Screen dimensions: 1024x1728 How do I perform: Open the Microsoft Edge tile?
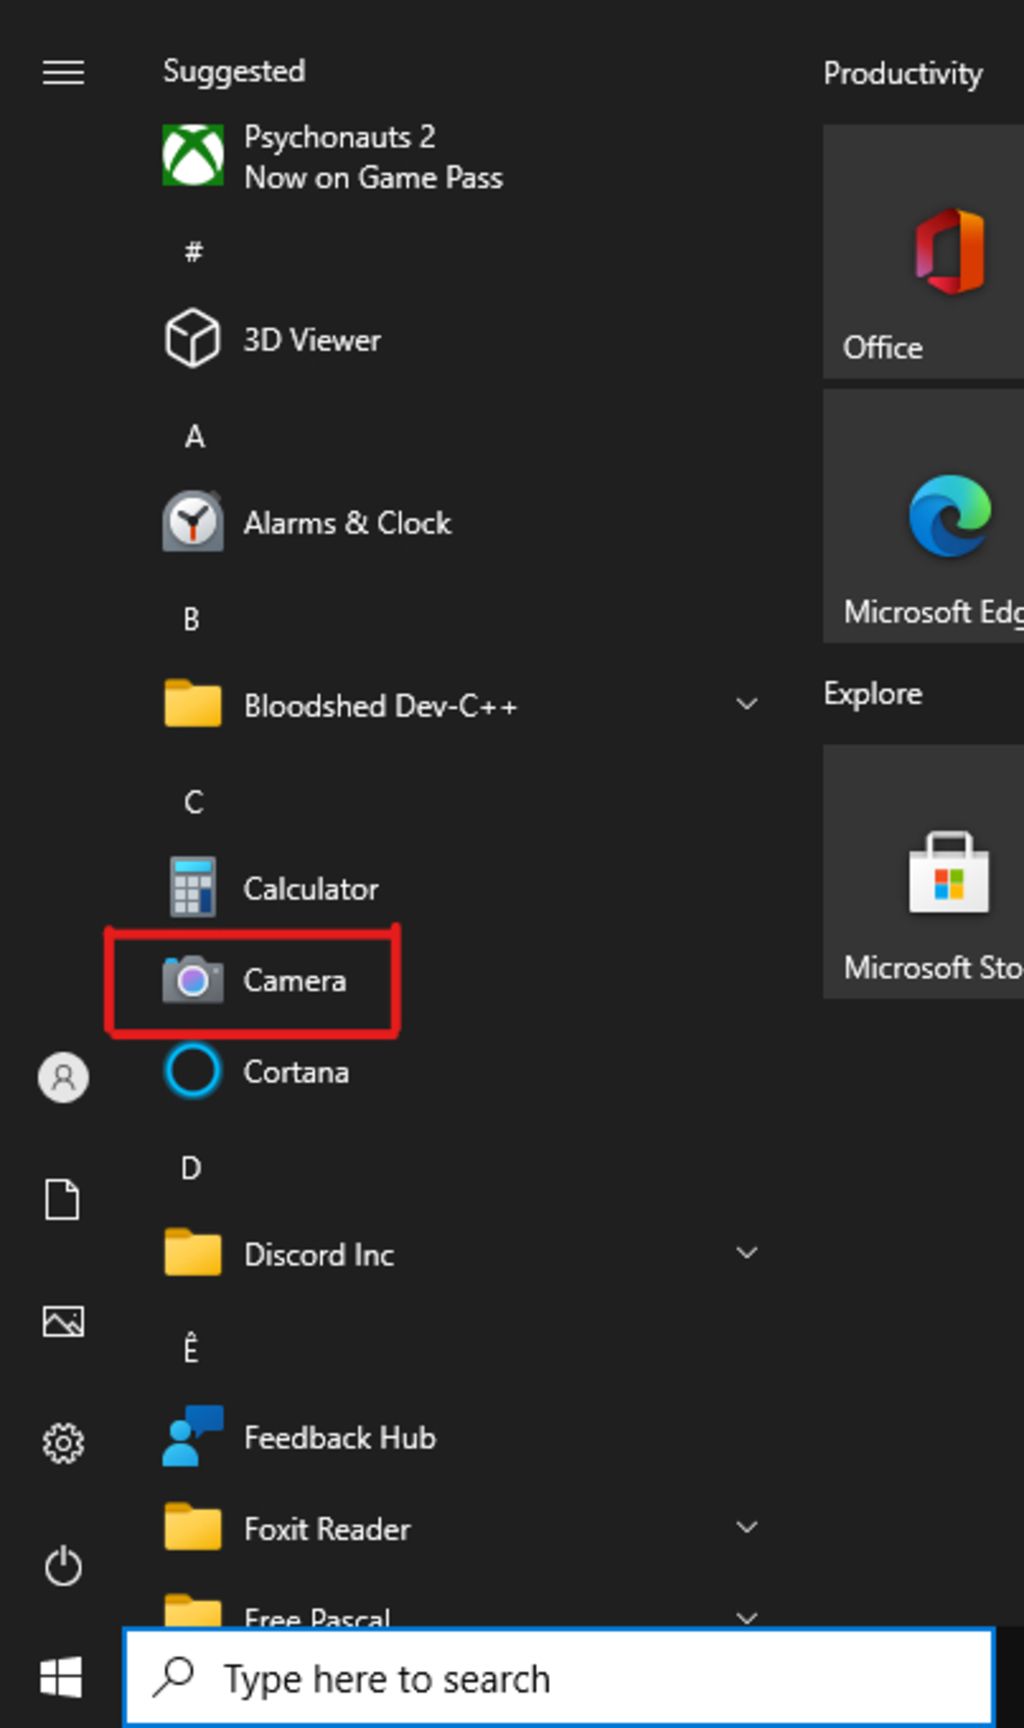pyautogui.click(x=923, y=516)
